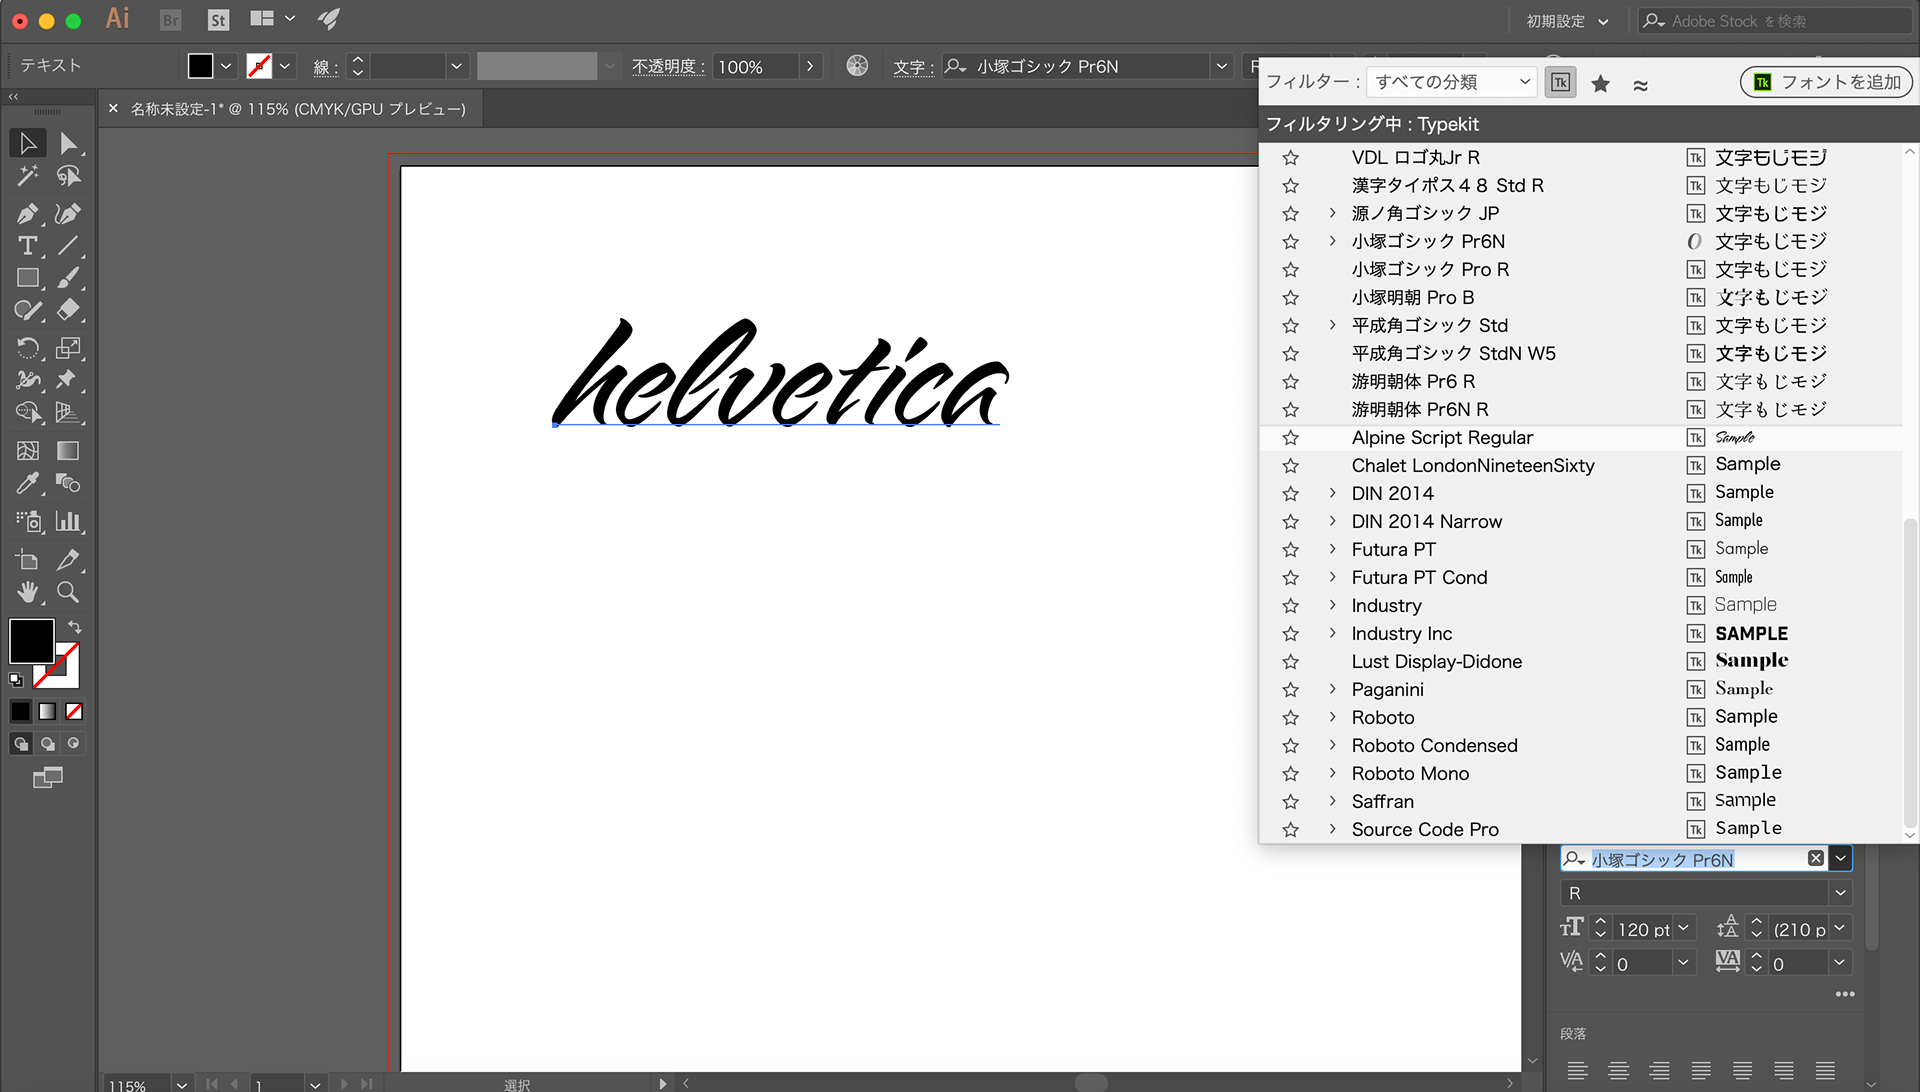1920x1092 pixels.
Task: Open the 文字 character panel link
Action: [x=912, y=67]
